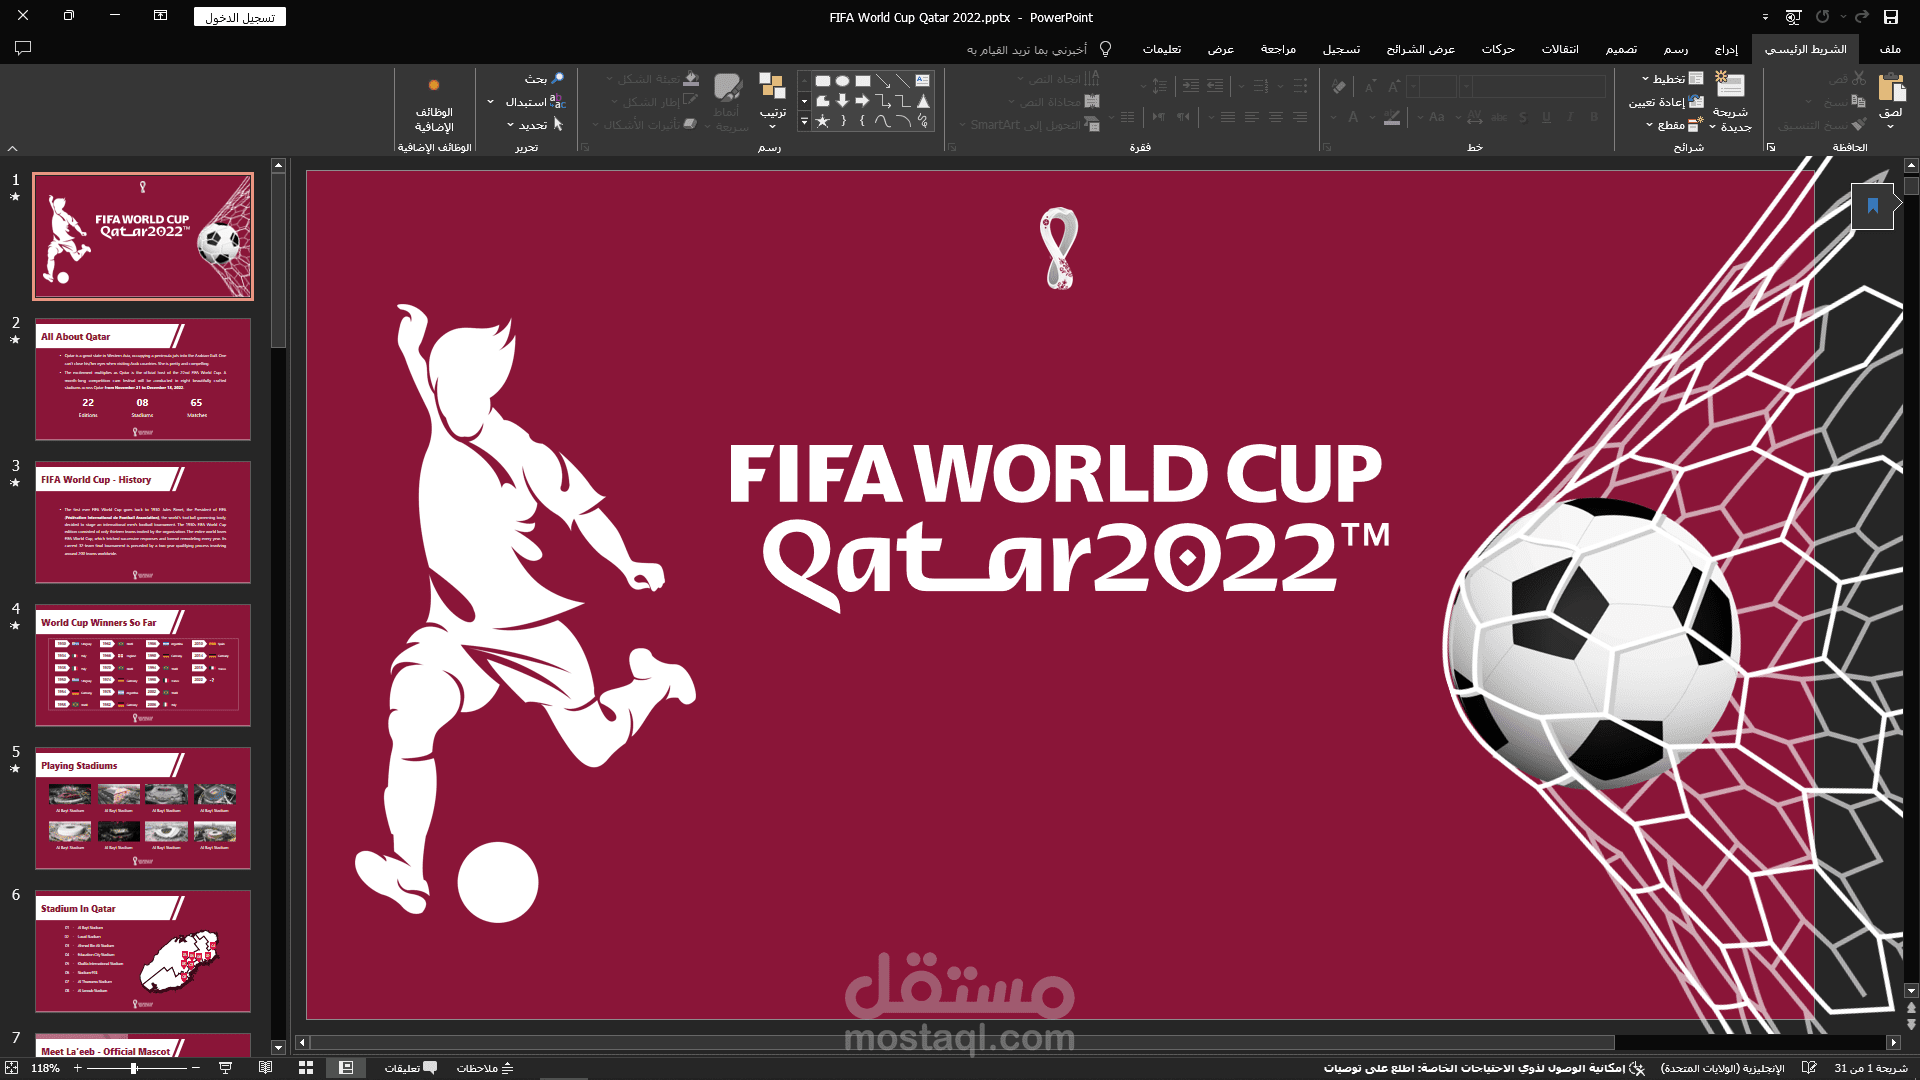Select the rounded rectangle shape
The image size is (1920, 1080).
(x=822, y=81)
